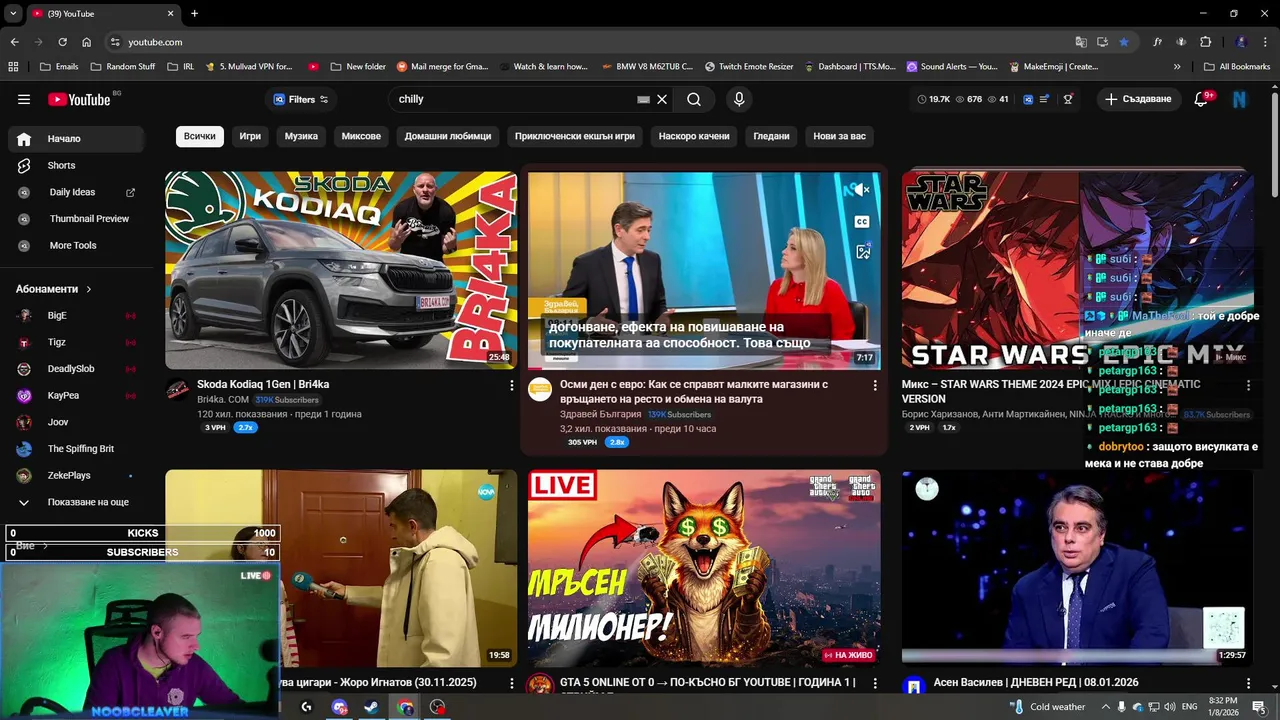Bookmark star icon in address bar

point(1124,42)
